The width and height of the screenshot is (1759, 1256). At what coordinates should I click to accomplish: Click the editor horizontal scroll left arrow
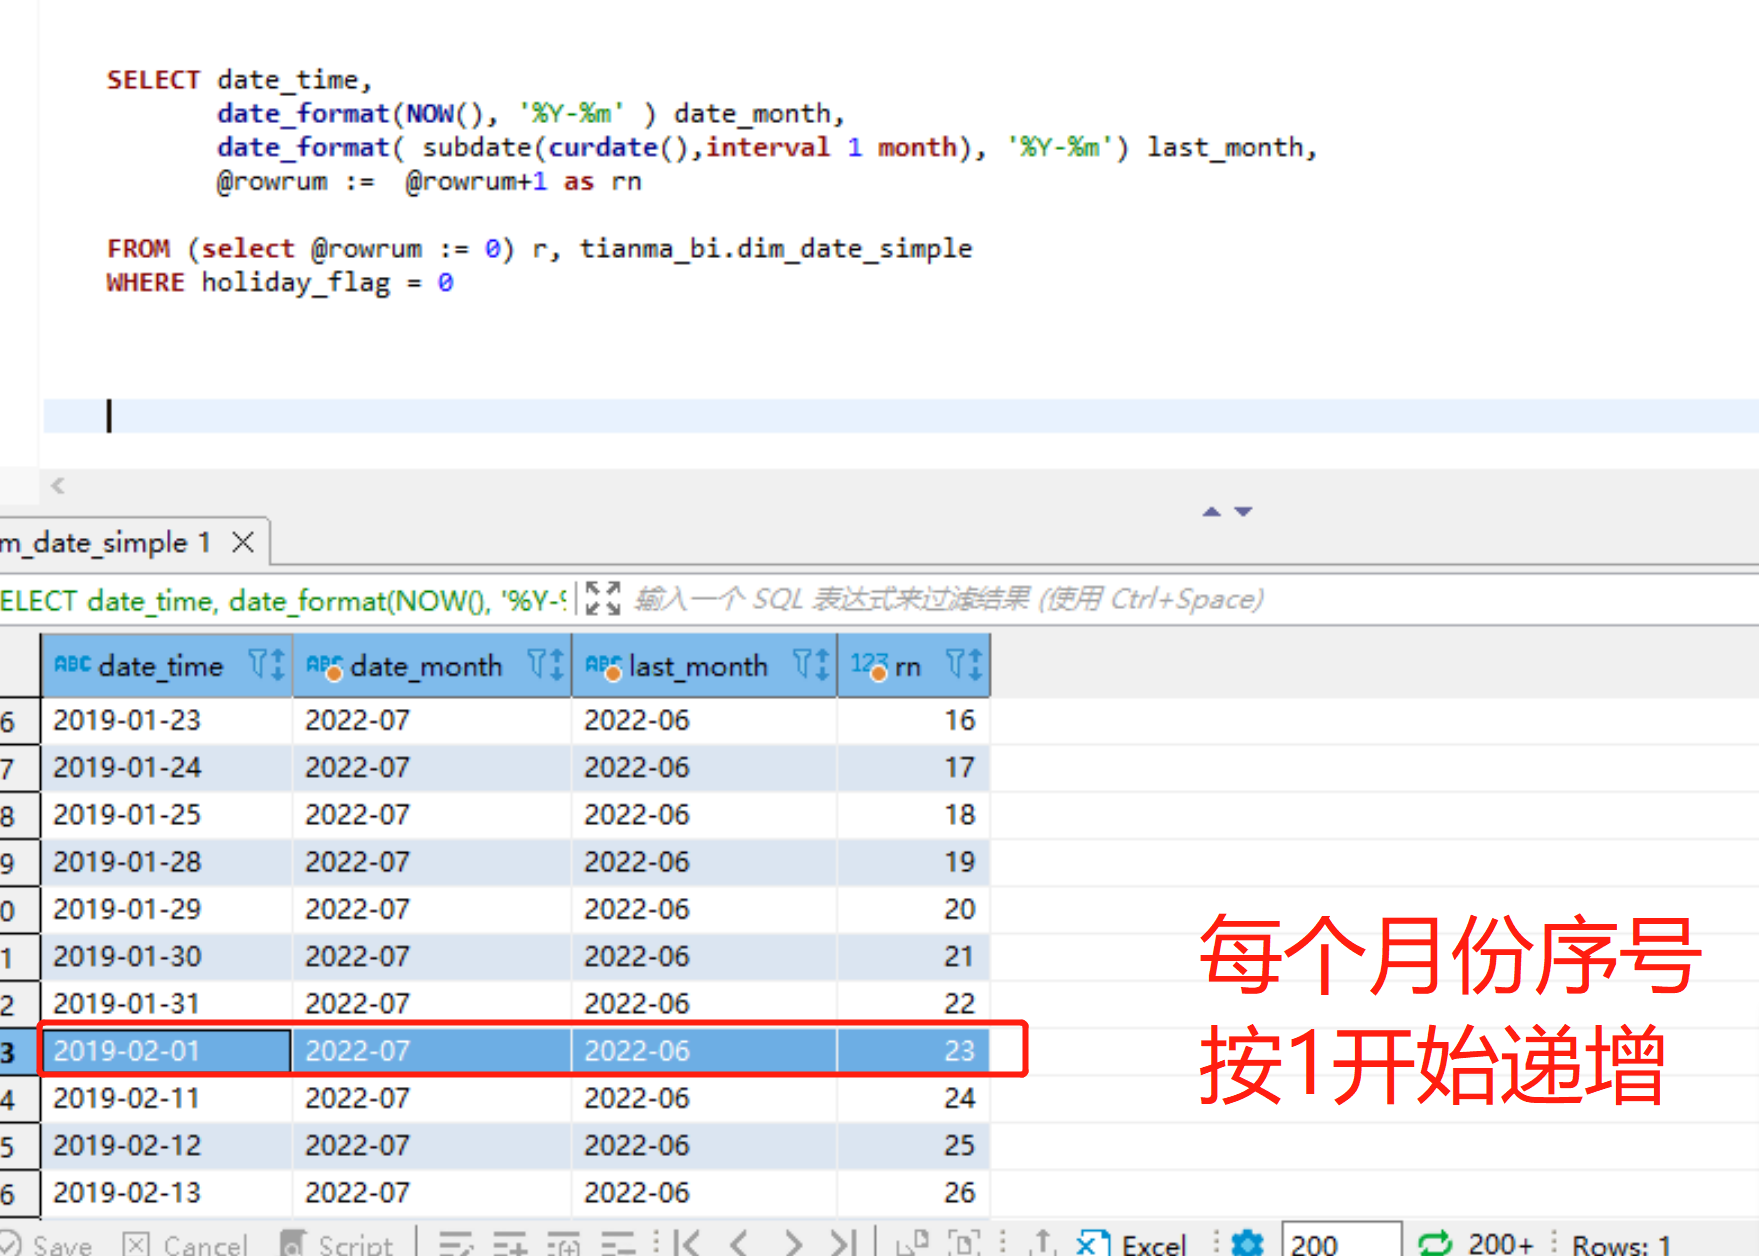[58, 486]
